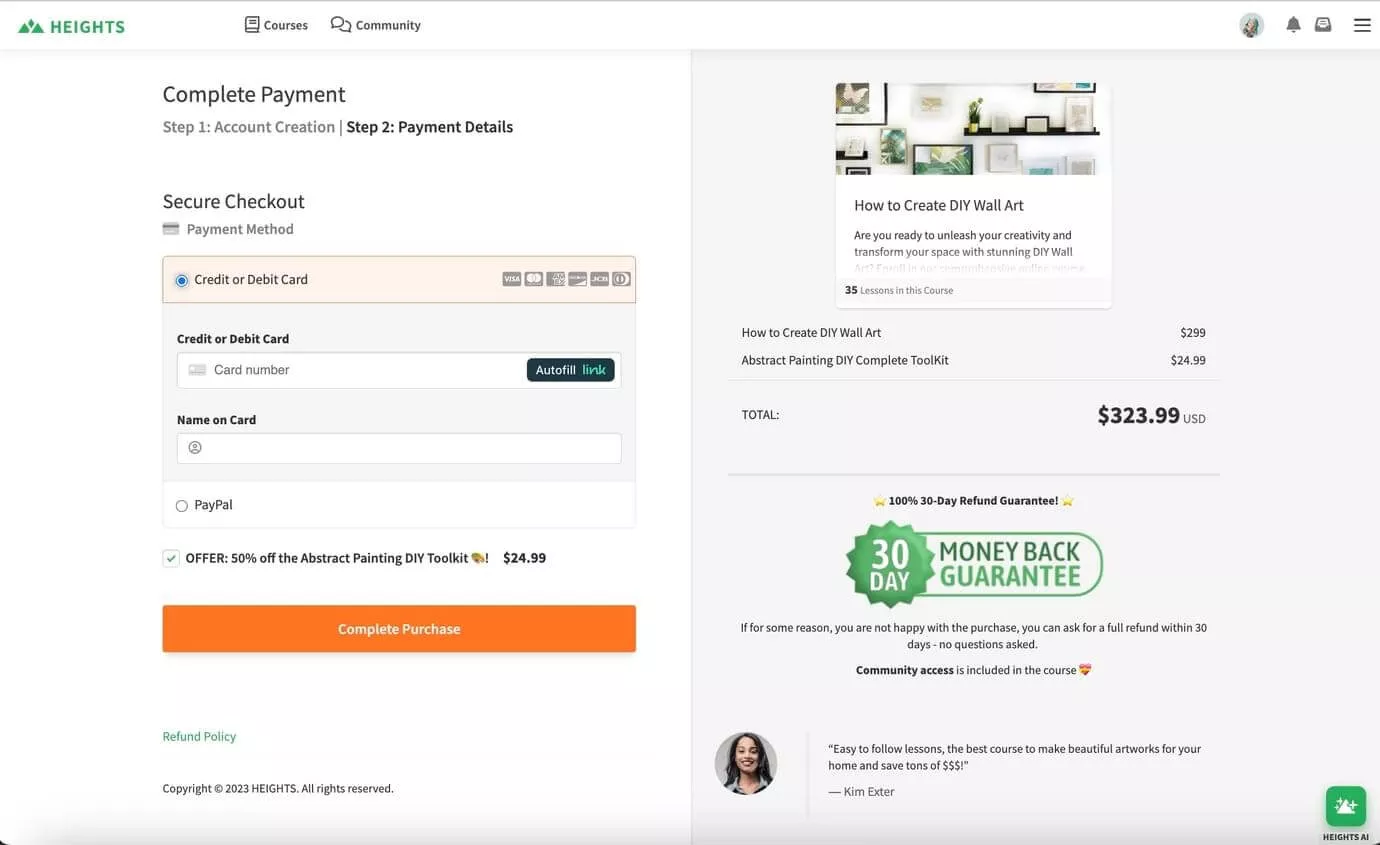The height and width of the screenshot is (845, 1380).
Task: Select Credit or Debit Card payment
Action: pyautogui.click(x=181, y=280)
